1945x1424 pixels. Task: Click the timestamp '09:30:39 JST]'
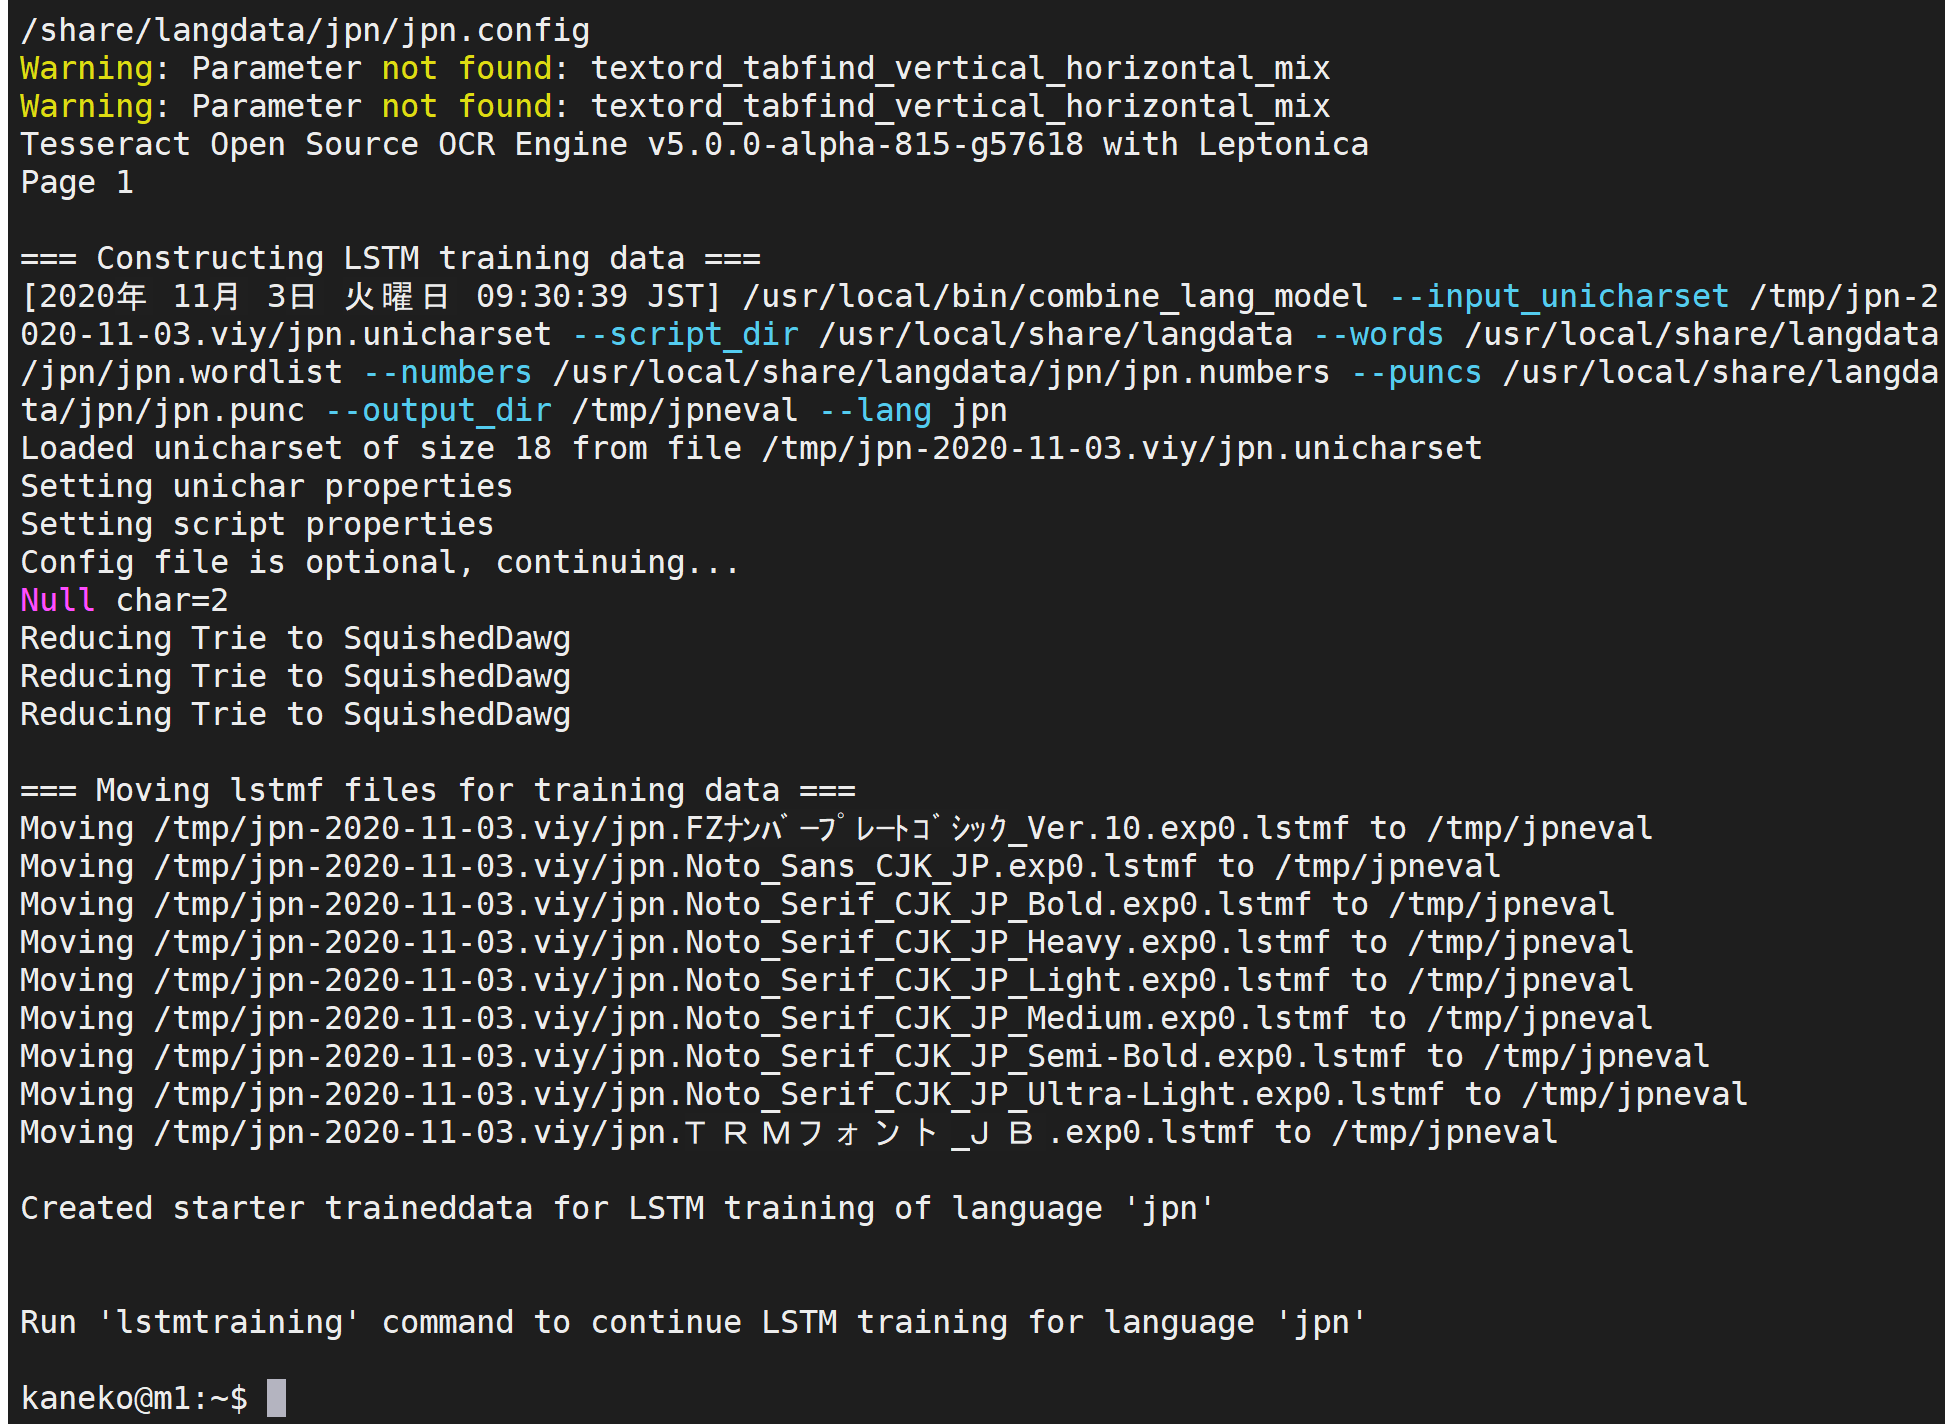599,297
